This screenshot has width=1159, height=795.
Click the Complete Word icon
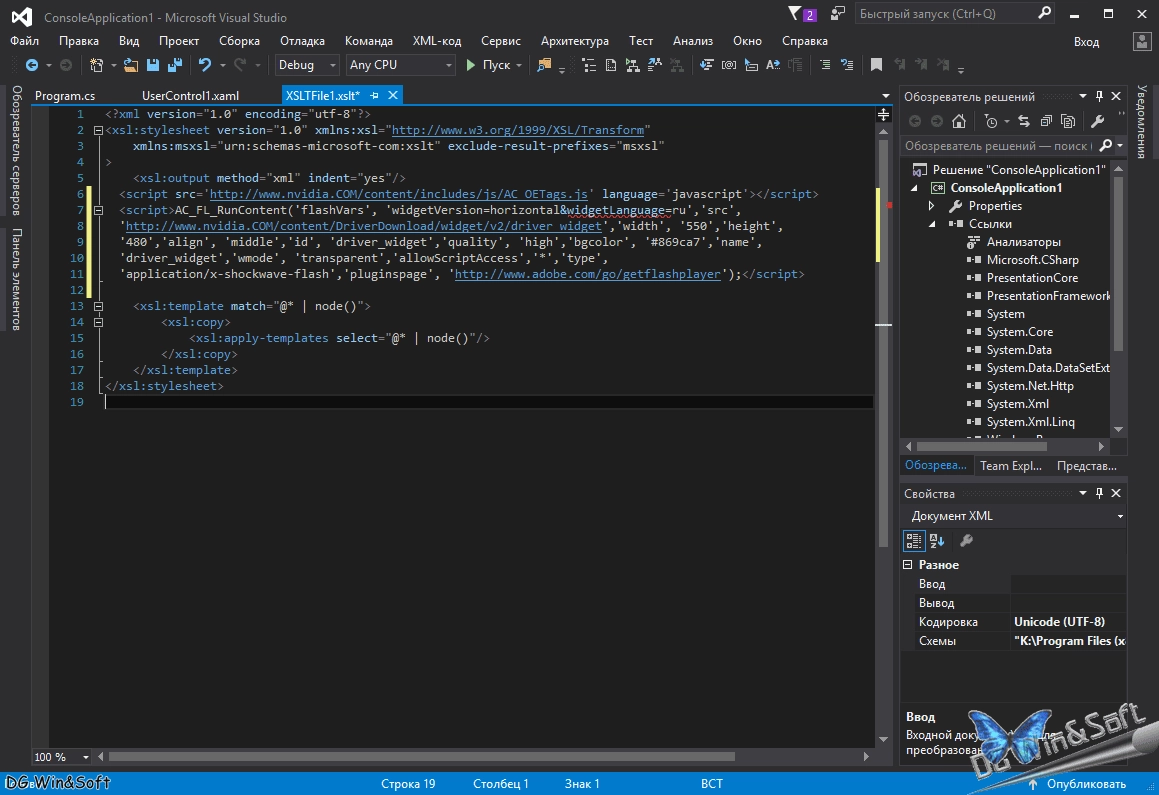point(773,65)
